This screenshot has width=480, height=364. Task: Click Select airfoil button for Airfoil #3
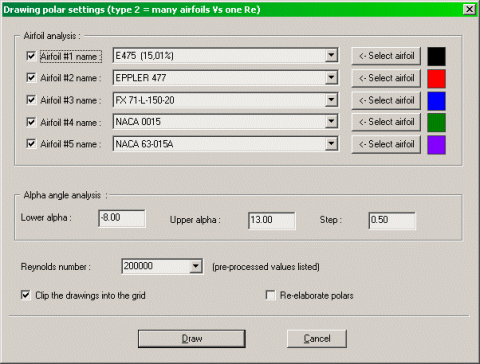pos(386,100)
